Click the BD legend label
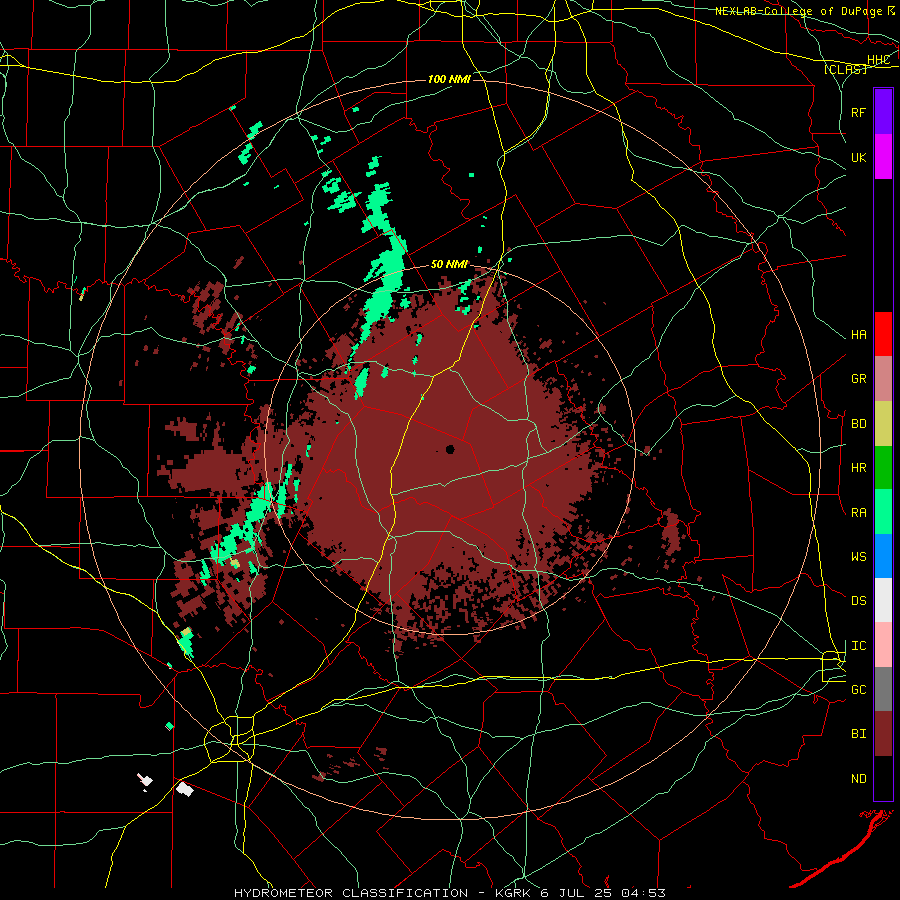 [859, 424]
